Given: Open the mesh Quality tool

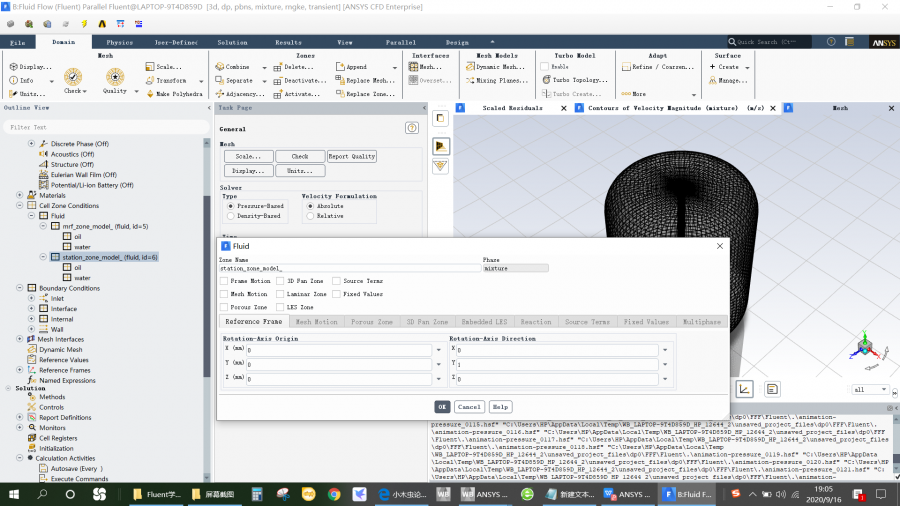Looking at the screenshot, I should coord(115,77).
